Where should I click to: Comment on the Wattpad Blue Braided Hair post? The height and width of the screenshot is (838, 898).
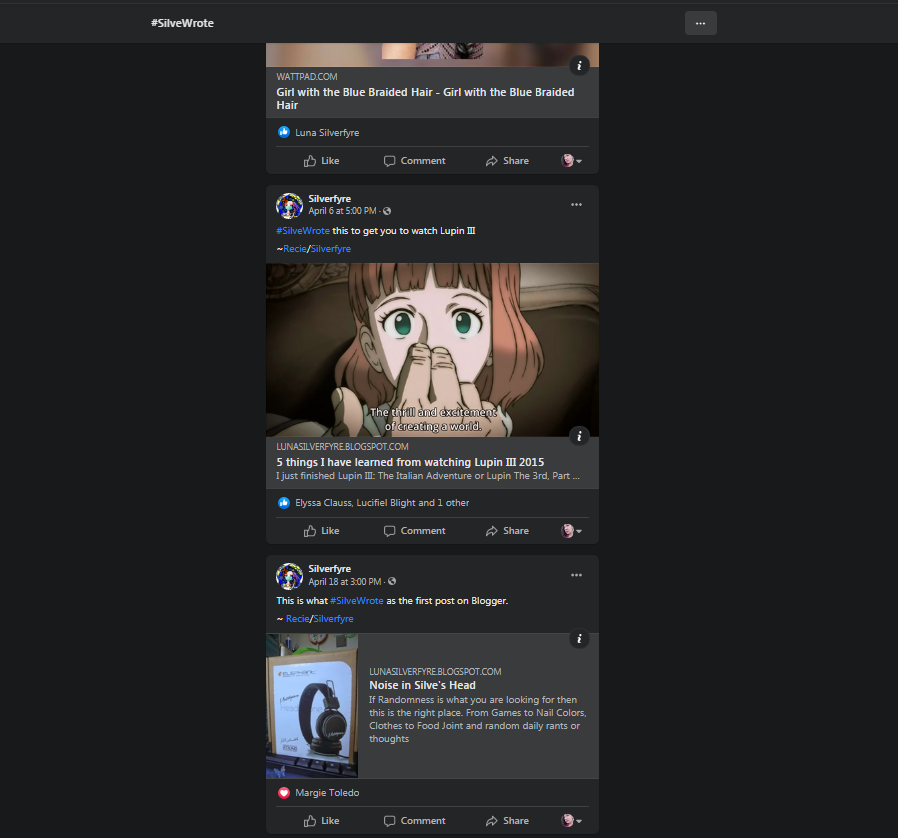point(414,161)
